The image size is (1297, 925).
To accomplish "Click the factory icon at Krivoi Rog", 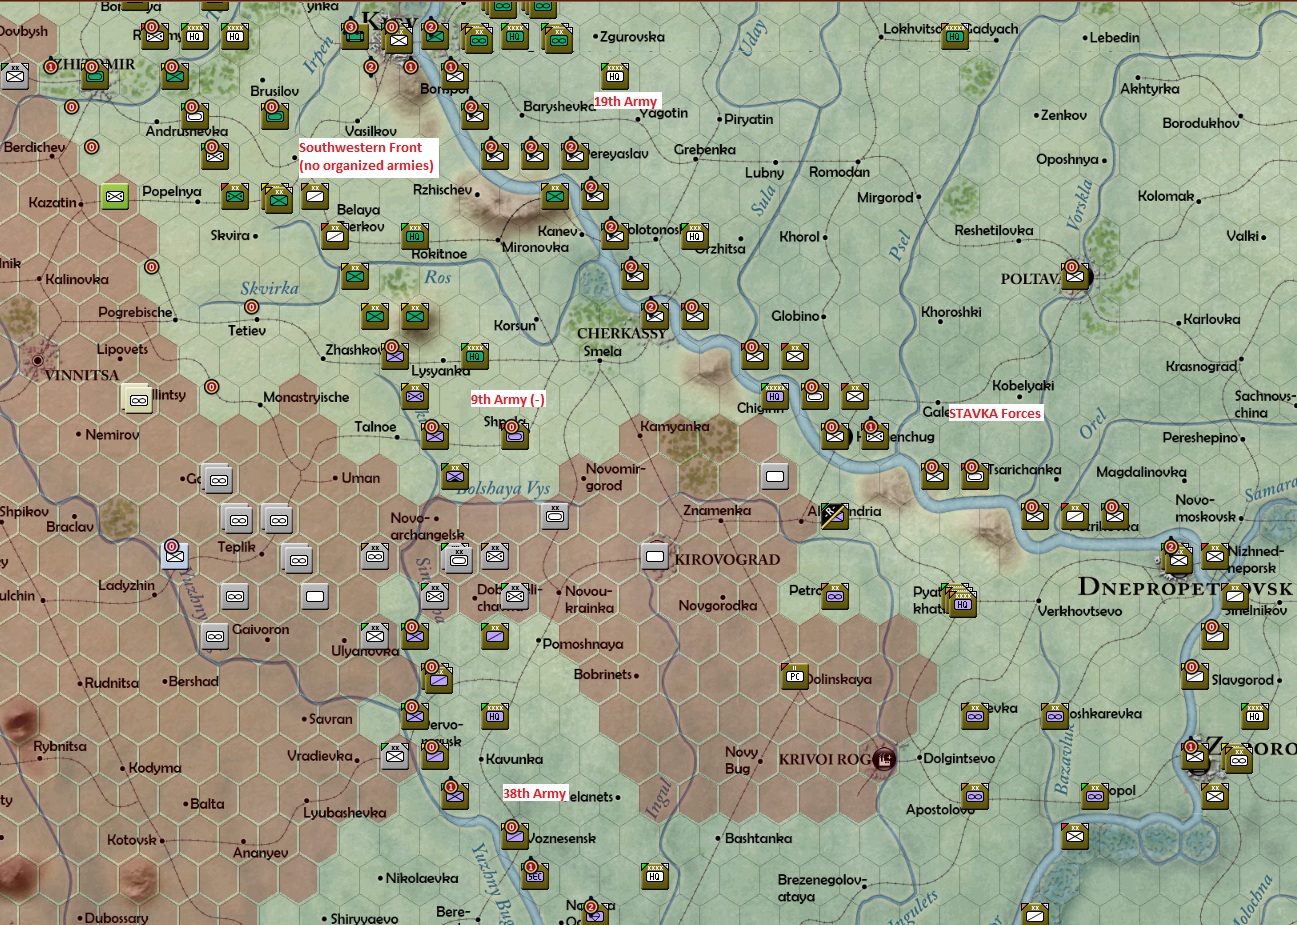I will click(883, 759).
